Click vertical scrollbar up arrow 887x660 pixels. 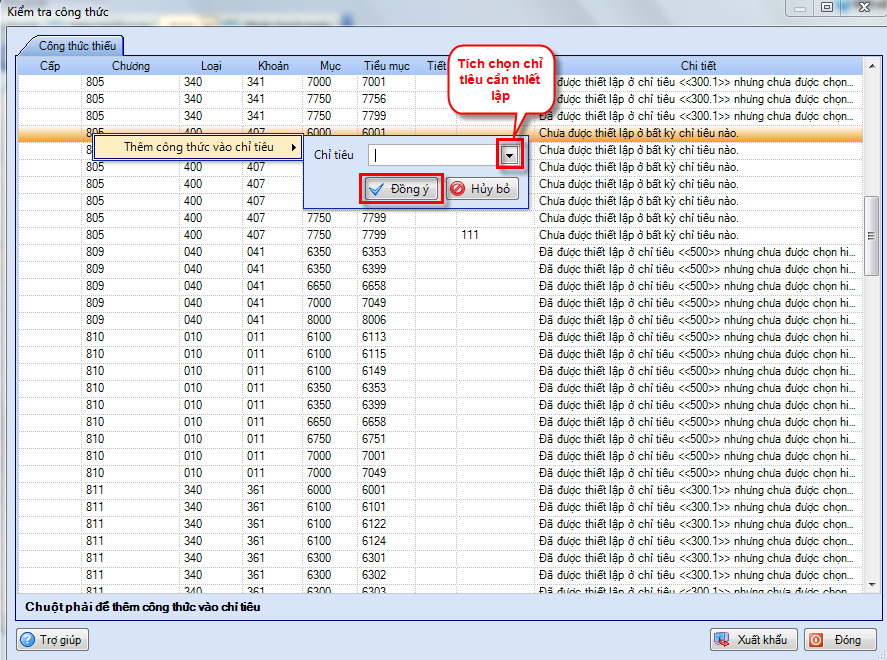(872, 64)
